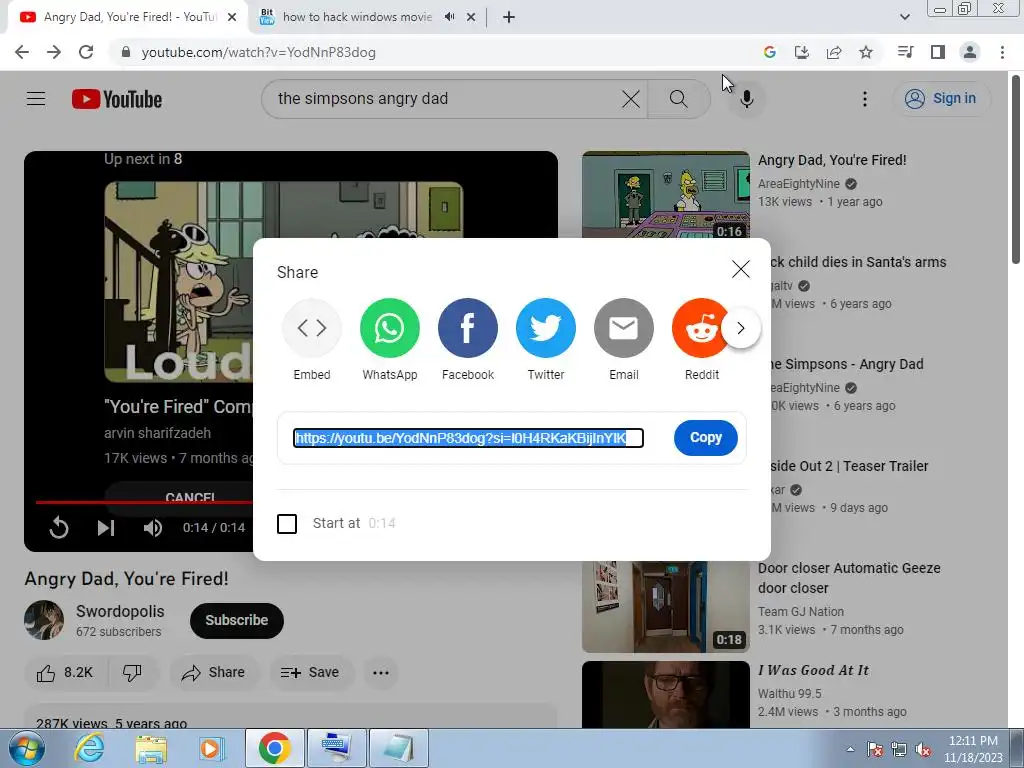Share the video to Facebook
Screen dimensions: 1024x768
[468, 328]
